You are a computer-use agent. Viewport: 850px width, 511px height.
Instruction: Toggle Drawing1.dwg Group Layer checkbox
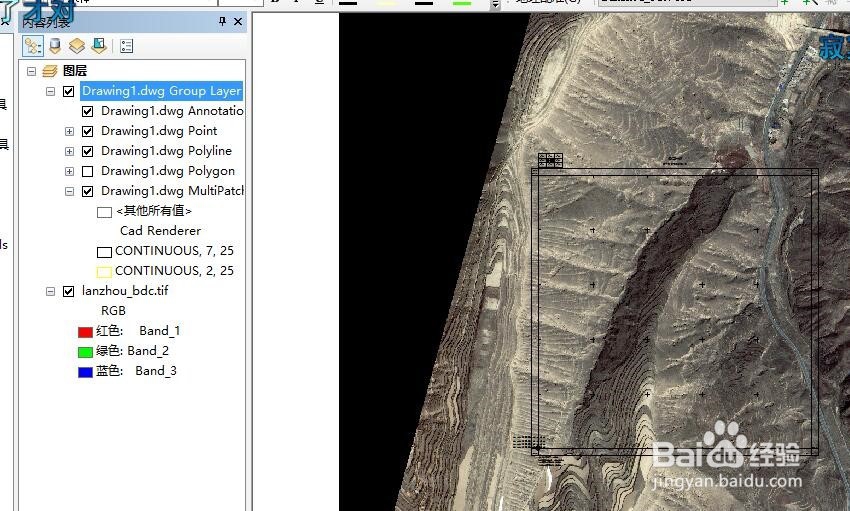coord(68,91)
